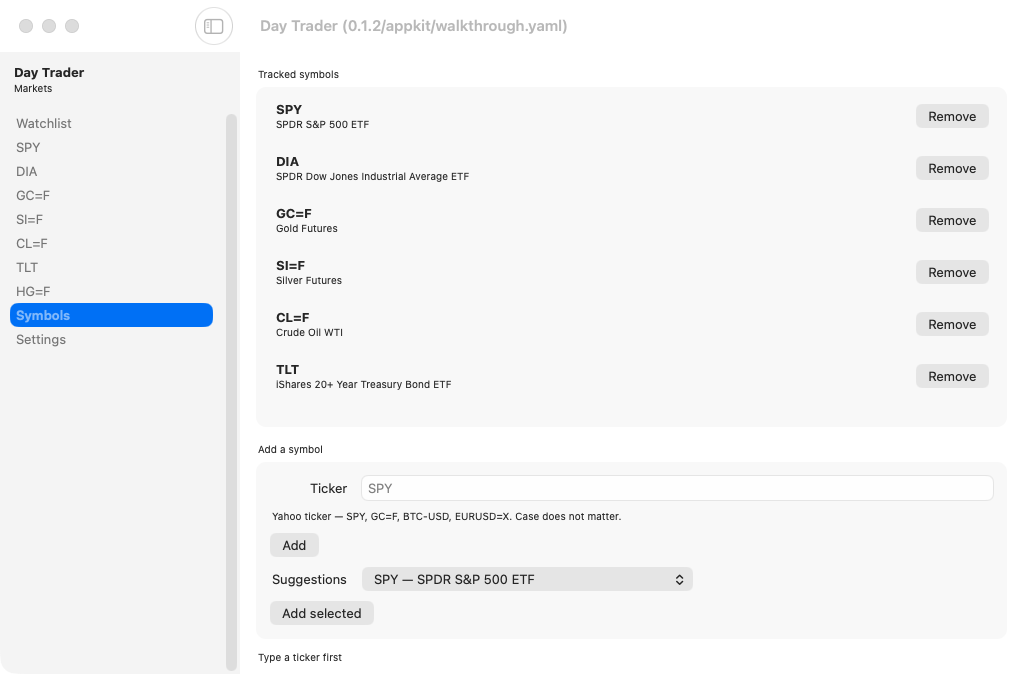This screenshot has height=674, width=1024.
Task: Open Settings in the sidebar
Action: click(x=111, y=340)
